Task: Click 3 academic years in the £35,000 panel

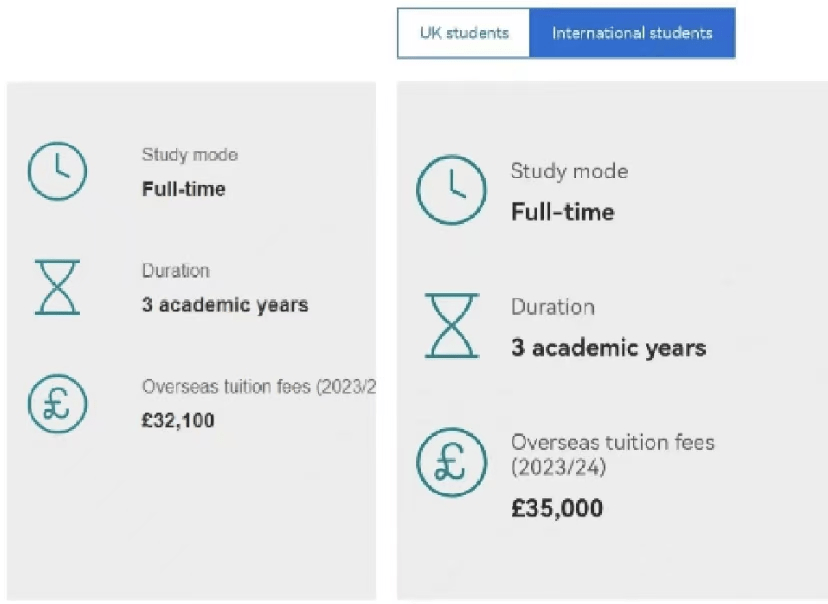Action: (608, 348)
